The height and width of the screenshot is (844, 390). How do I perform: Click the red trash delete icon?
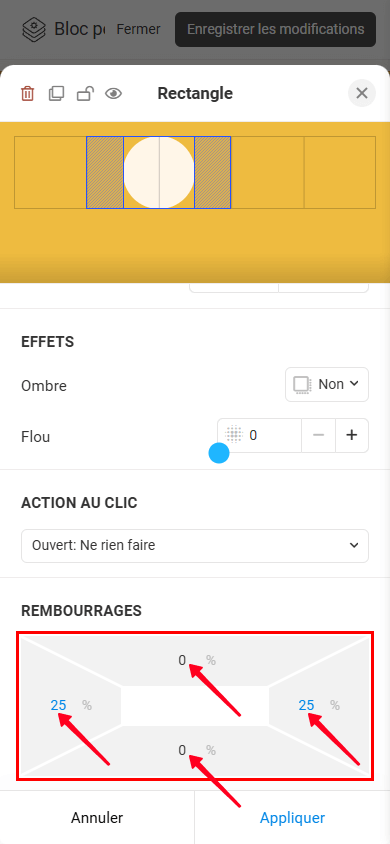[x=27, y=94]
